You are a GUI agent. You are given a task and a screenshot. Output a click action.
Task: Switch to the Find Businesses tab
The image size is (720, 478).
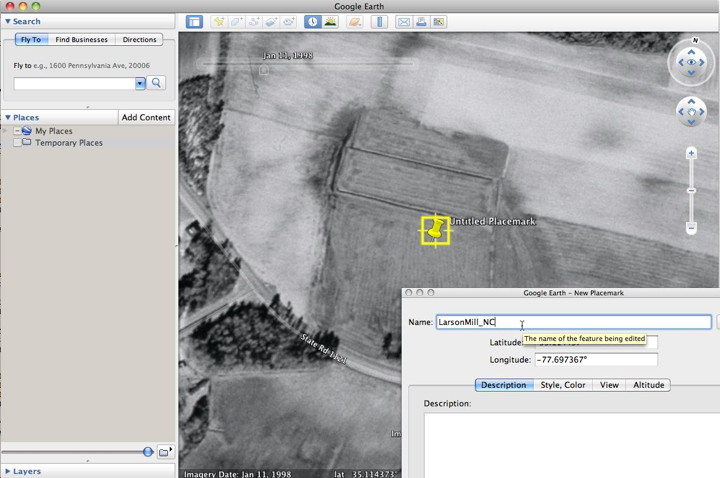pyautogui.click(x=82, y=40)
